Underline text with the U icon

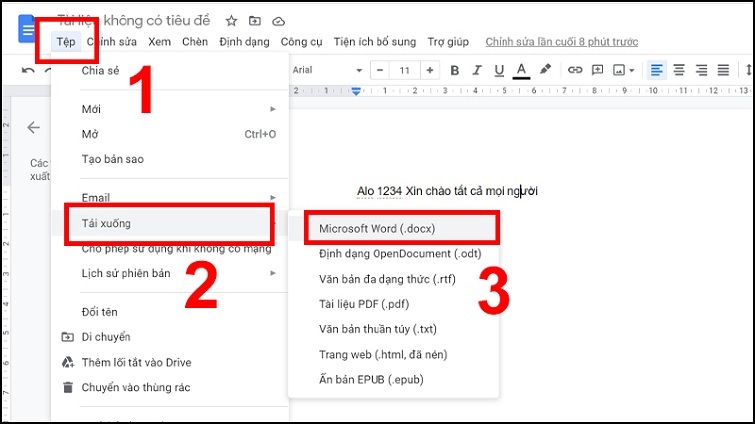click(x=499, y=70)
